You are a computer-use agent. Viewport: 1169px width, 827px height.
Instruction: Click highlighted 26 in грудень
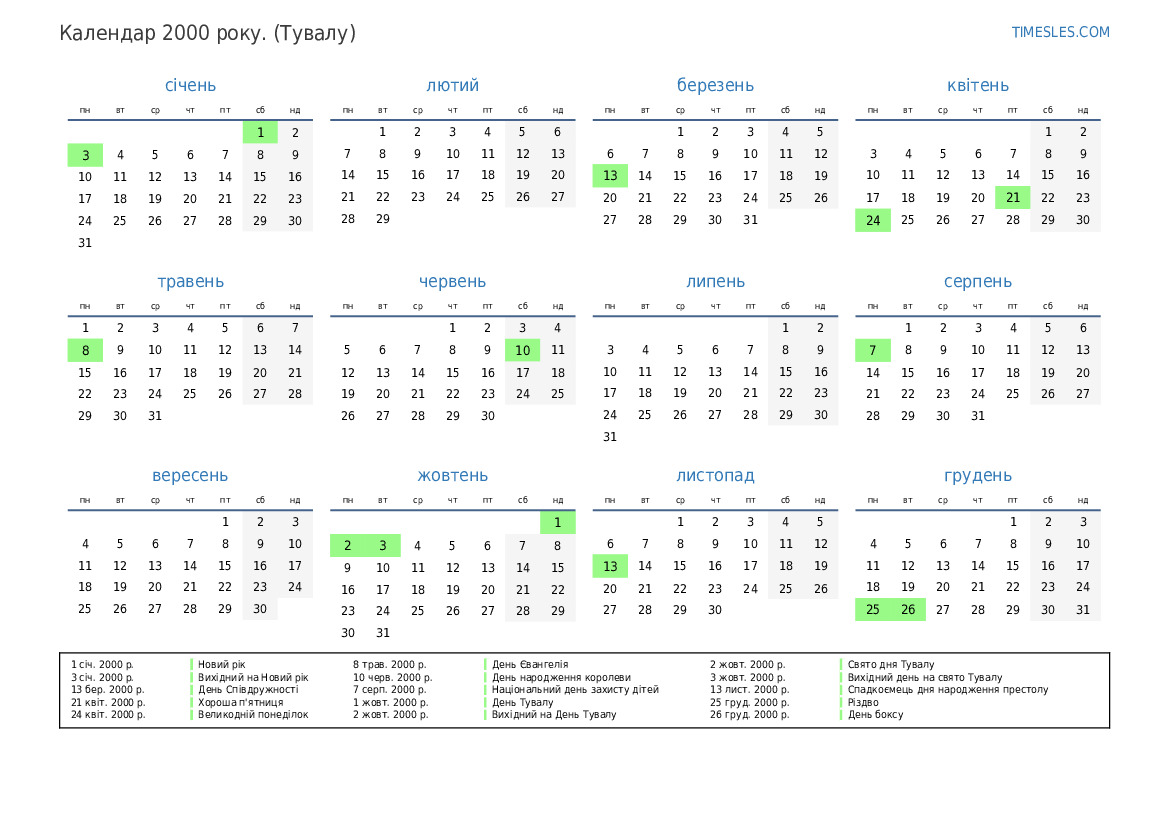coord(908,609)
